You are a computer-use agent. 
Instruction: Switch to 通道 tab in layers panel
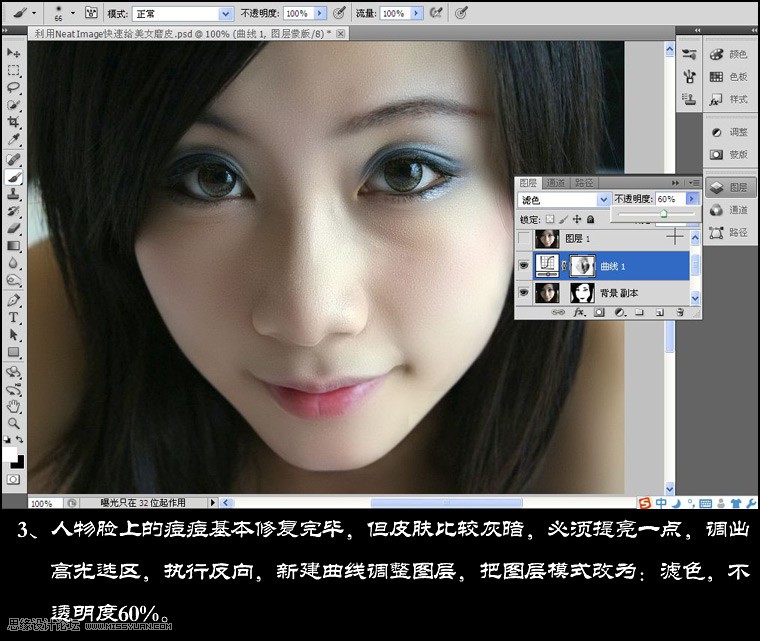pos(555,183)
